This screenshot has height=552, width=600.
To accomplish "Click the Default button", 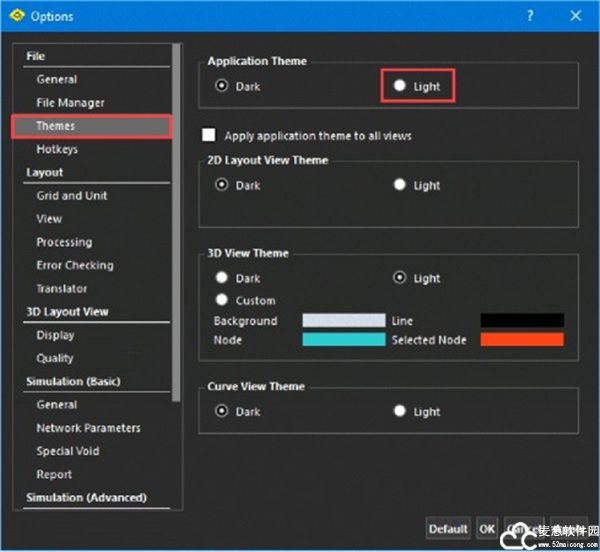I will pos(448,528).
